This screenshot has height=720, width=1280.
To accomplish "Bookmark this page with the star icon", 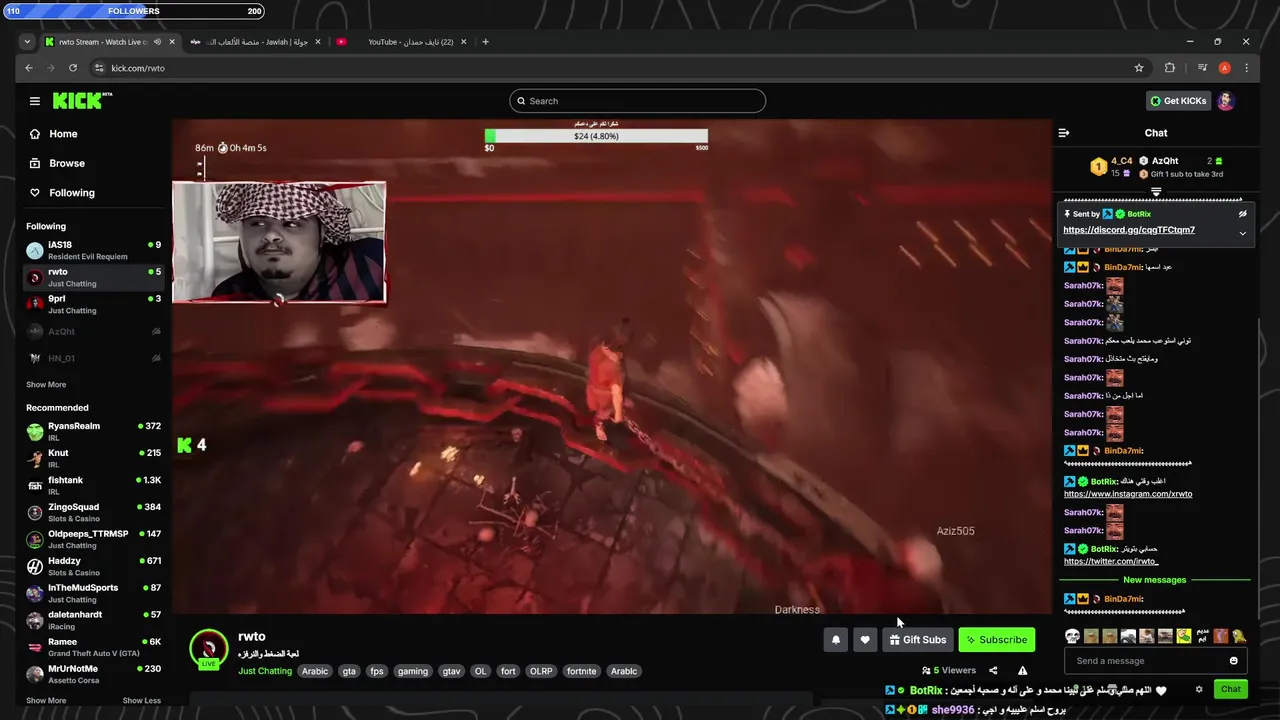I will click(1139, 68).
